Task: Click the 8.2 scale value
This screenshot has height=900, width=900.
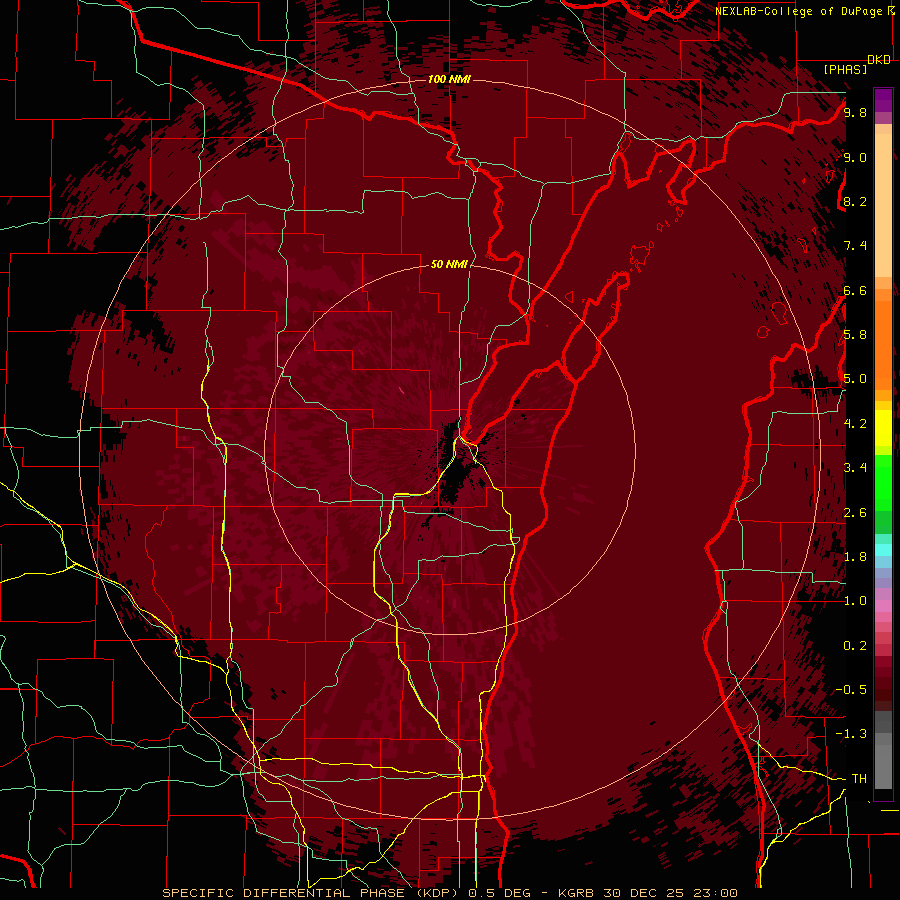Action: (x=855, y=201)
